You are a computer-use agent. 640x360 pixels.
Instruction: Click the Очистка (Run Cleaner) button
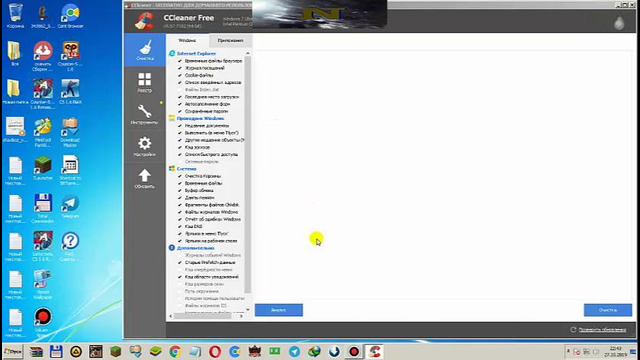coord(608,310)
